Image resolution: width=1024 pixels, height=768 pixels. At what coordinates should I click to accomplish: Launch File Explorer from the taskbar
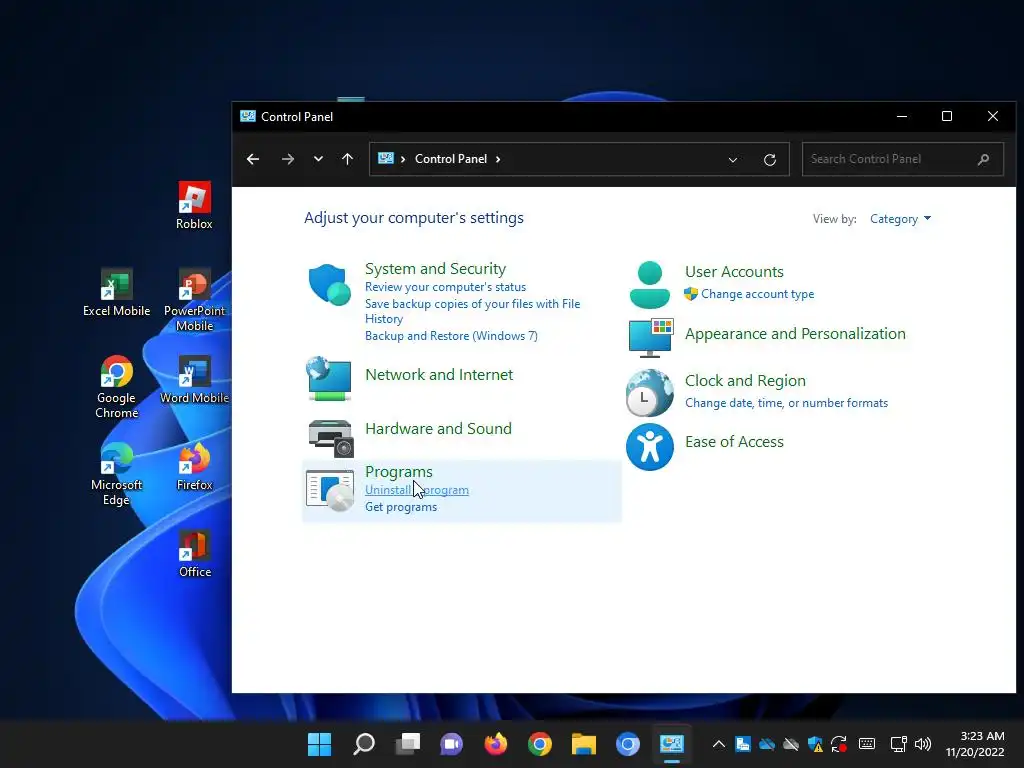[584, 744]
